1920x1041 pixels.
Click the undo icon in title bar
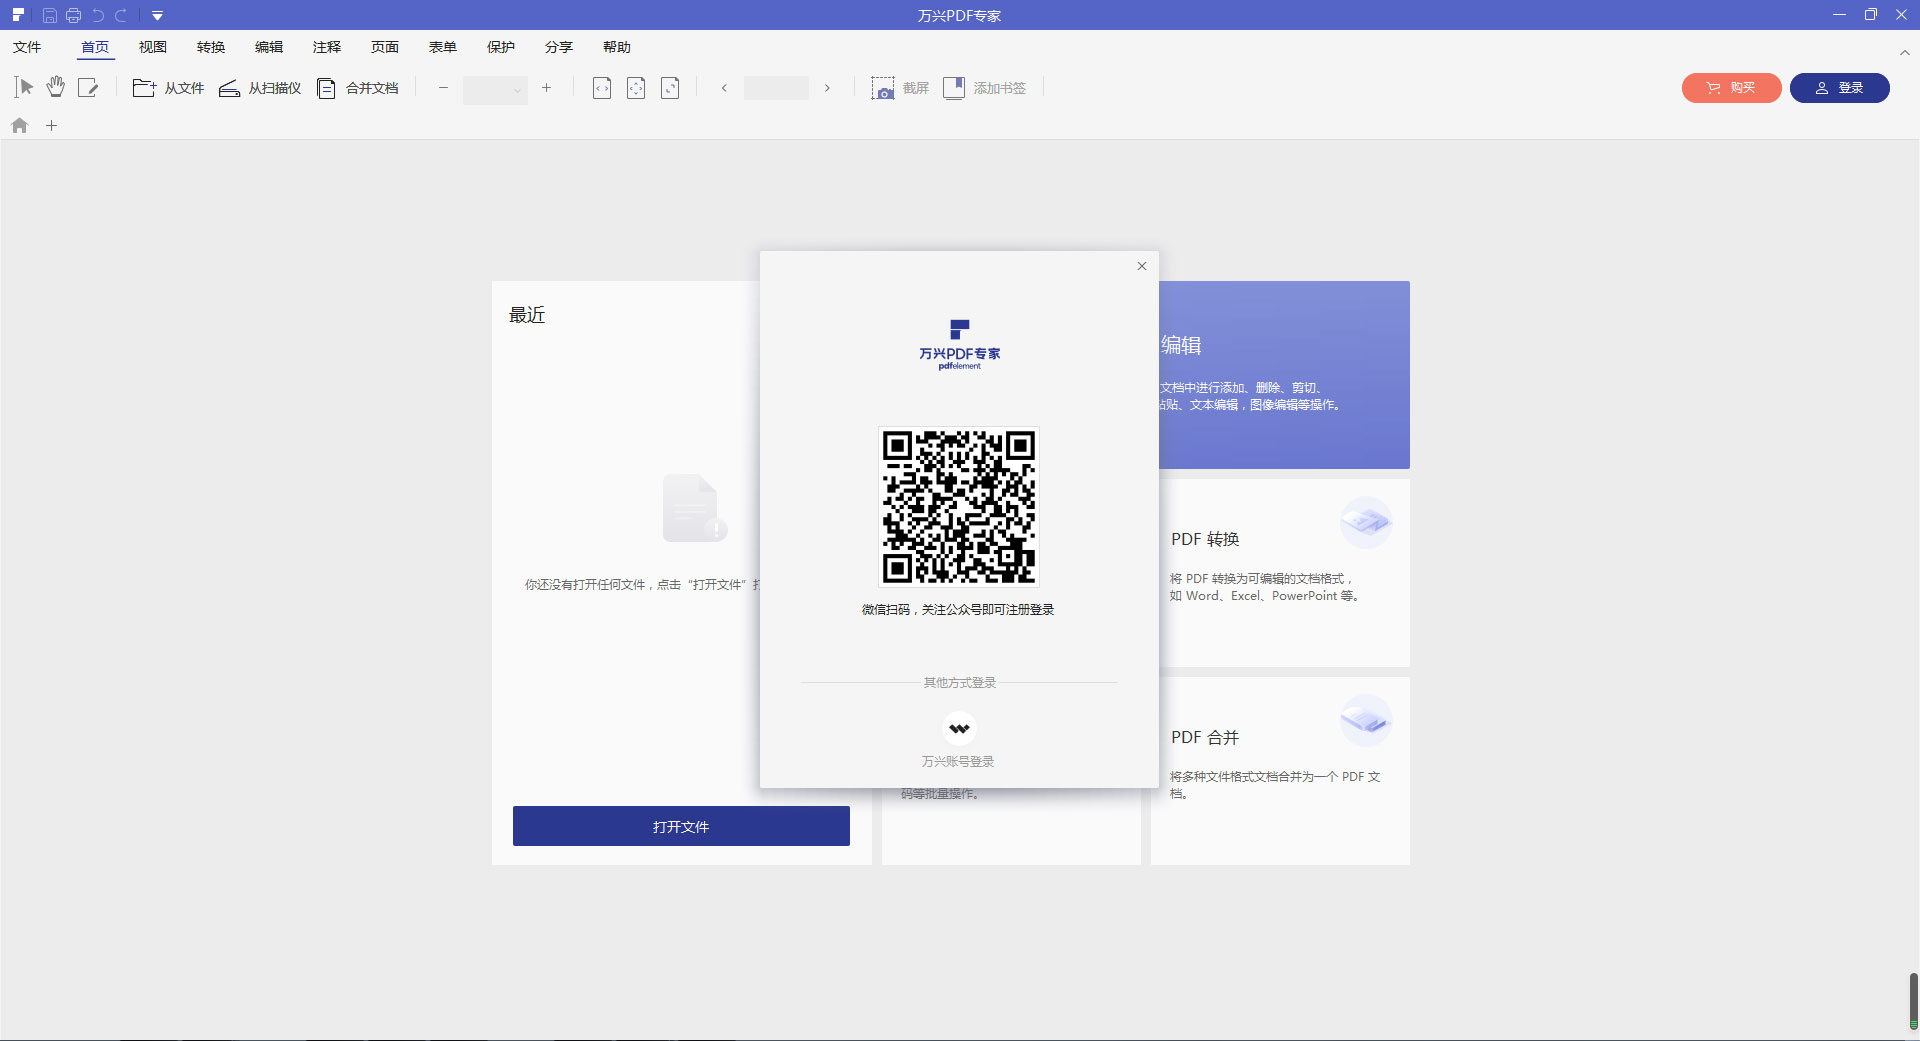[x=98, y=15]
